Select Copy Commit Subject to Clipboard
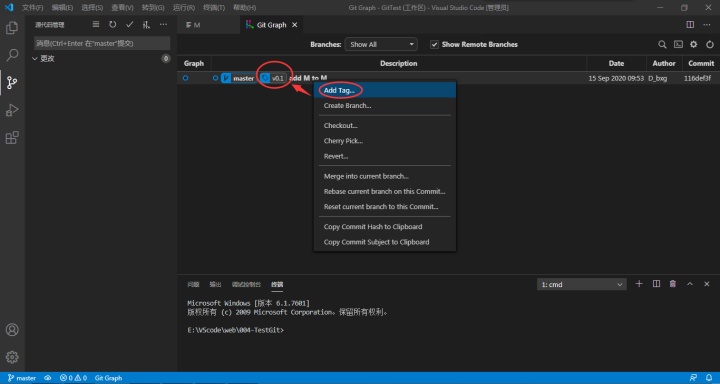720x384 pixels. [x=385, y=242]
